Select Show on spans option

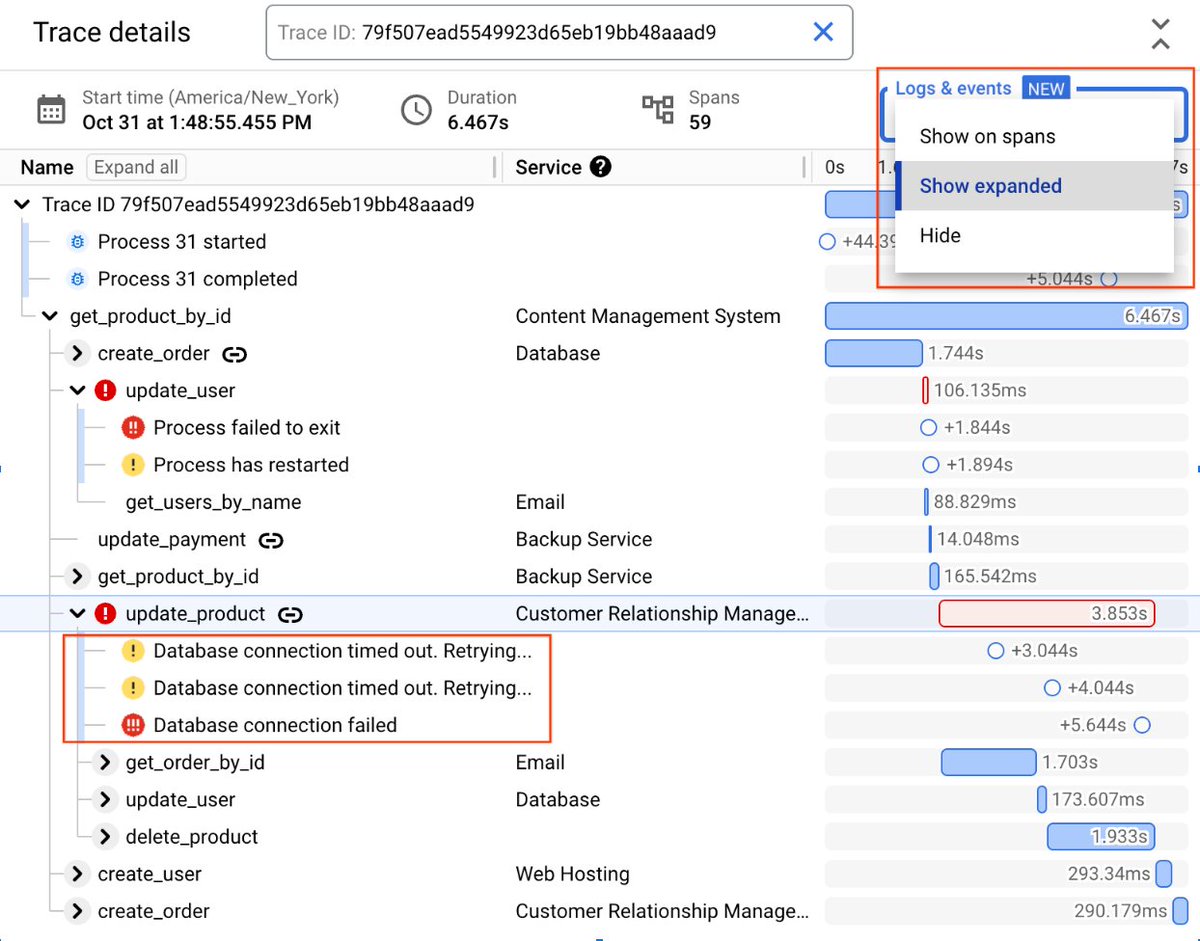click(1034, 137)
